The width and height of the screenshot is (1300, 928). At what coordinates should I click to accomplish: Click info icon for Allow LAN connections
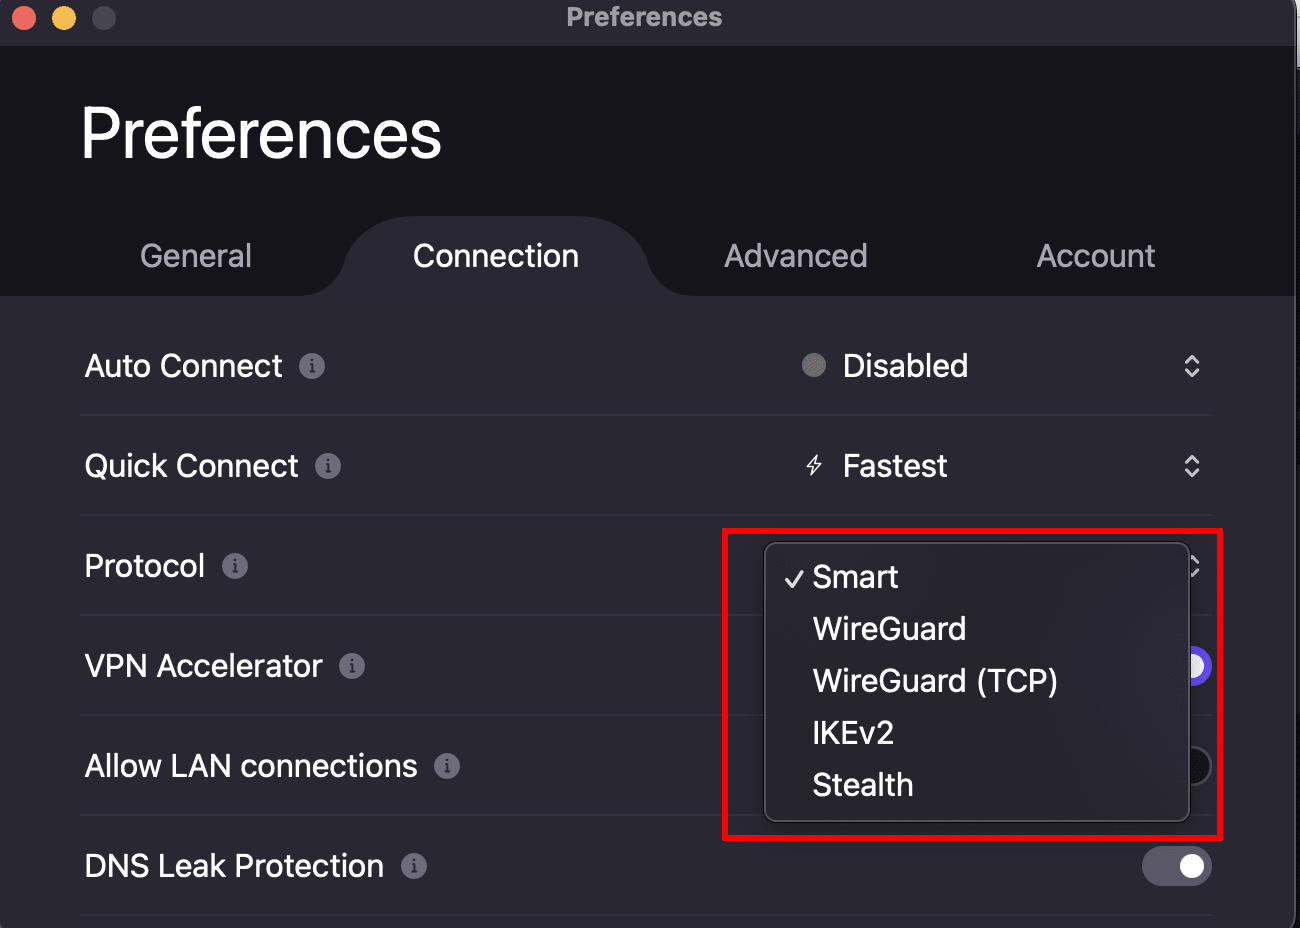[447, 766]
